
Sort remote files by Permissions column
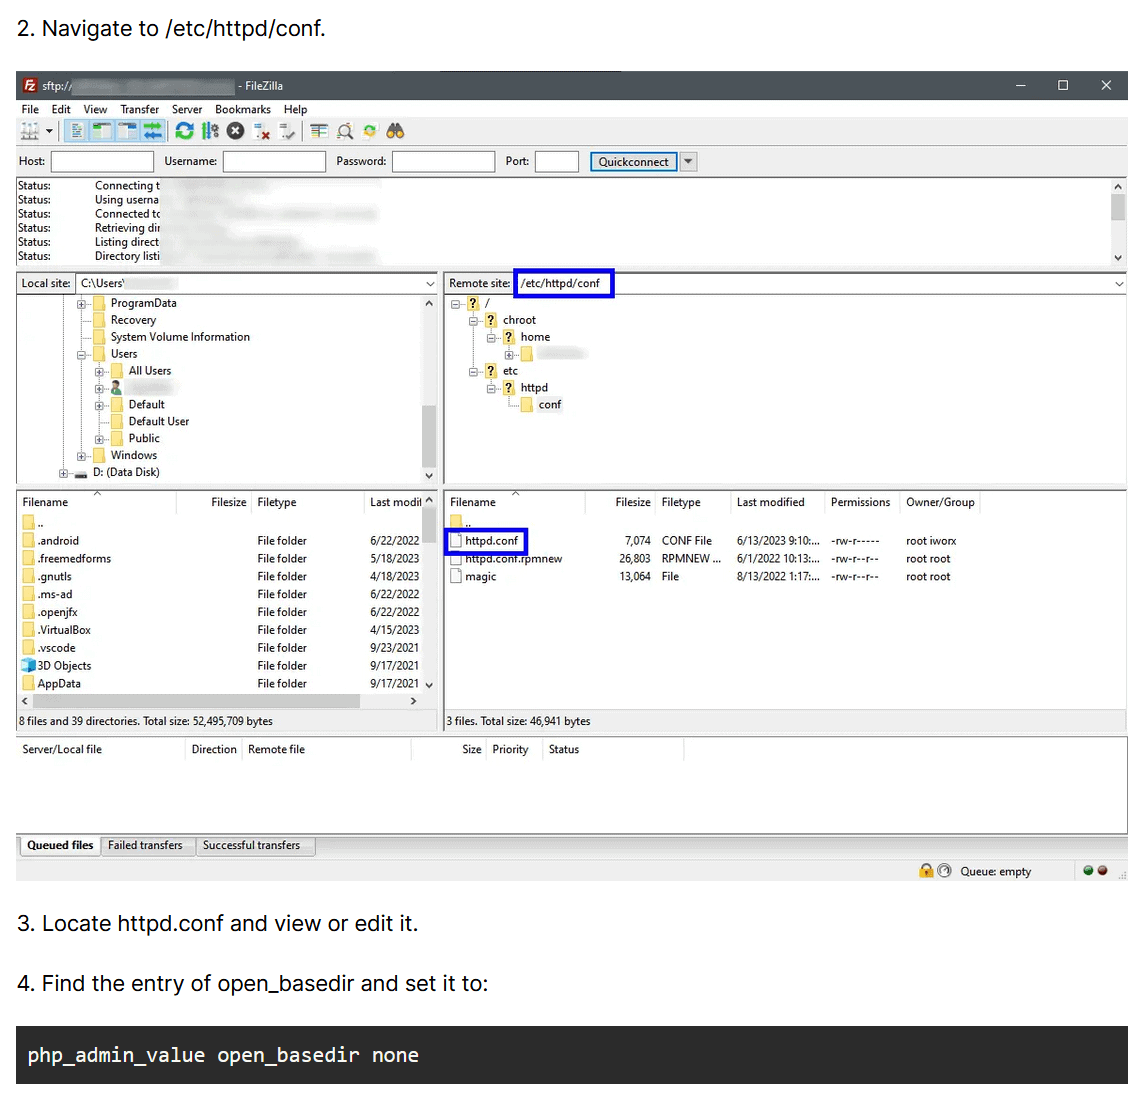pyautogui.click(x=860, y=502)
